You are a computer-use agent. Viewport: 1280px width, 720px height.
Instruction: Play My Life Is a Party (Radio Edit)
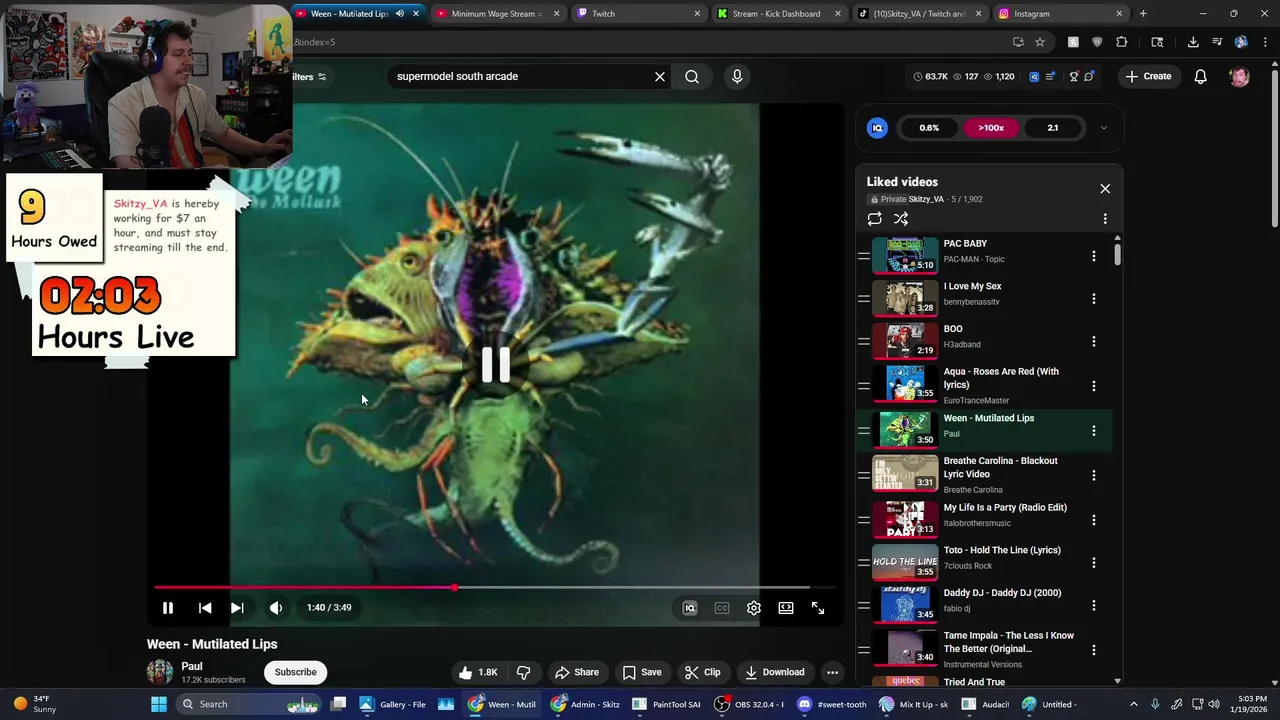[984, 519]
